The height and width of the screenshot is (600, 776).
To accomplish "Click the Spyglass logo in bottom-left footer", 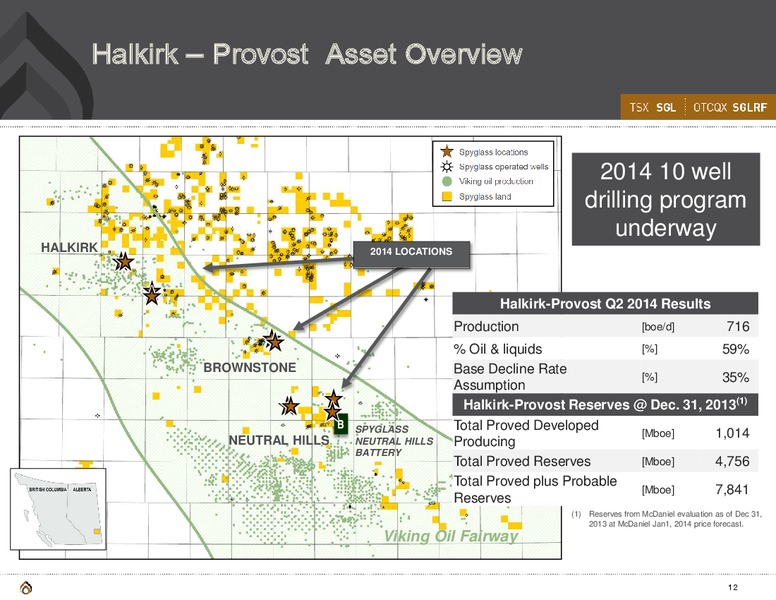I will point(26,588).
